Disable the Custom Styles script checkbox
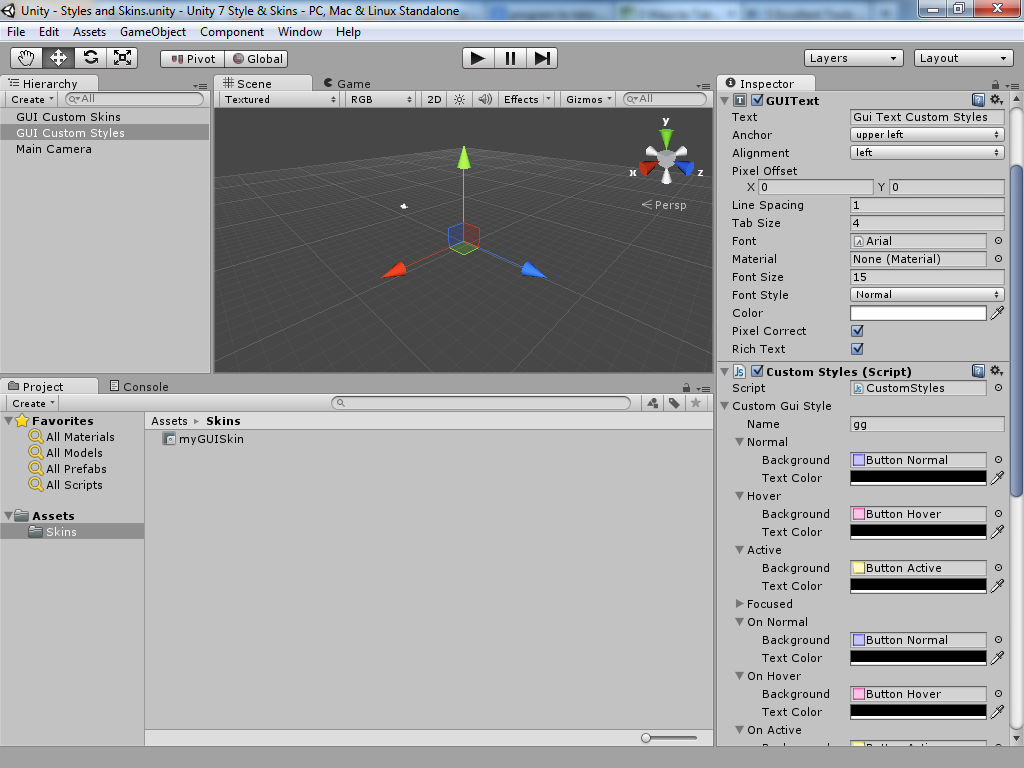Screen dimensions: 1024x768 click(758, 371)
